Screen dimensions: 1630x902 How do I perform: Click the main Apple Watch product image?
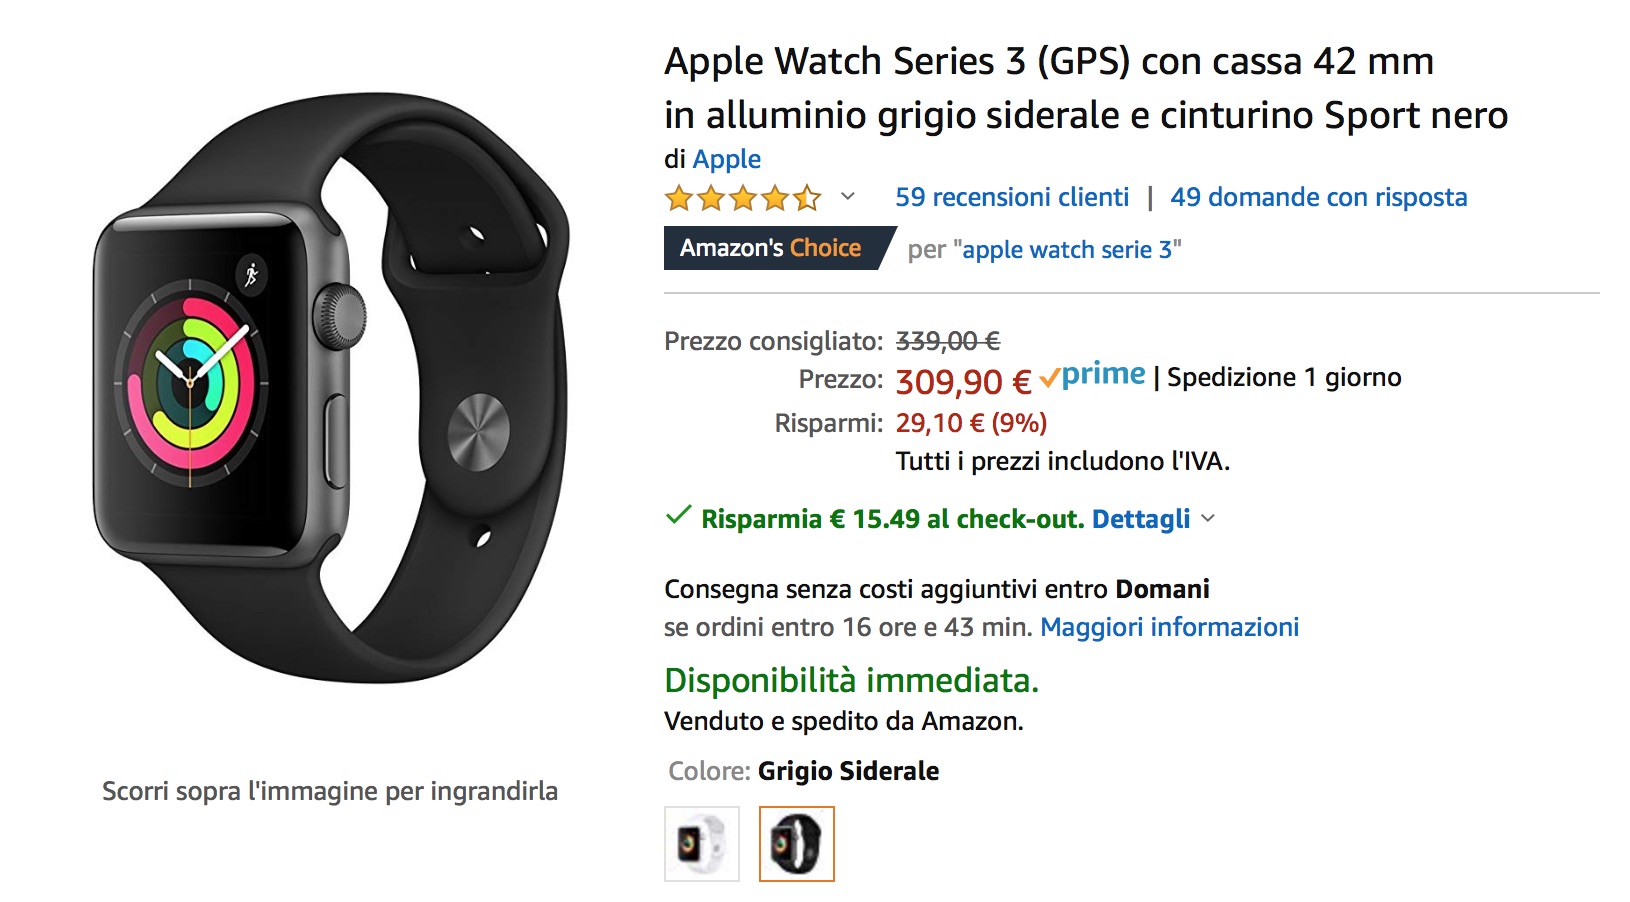click(x=330, y=390)
